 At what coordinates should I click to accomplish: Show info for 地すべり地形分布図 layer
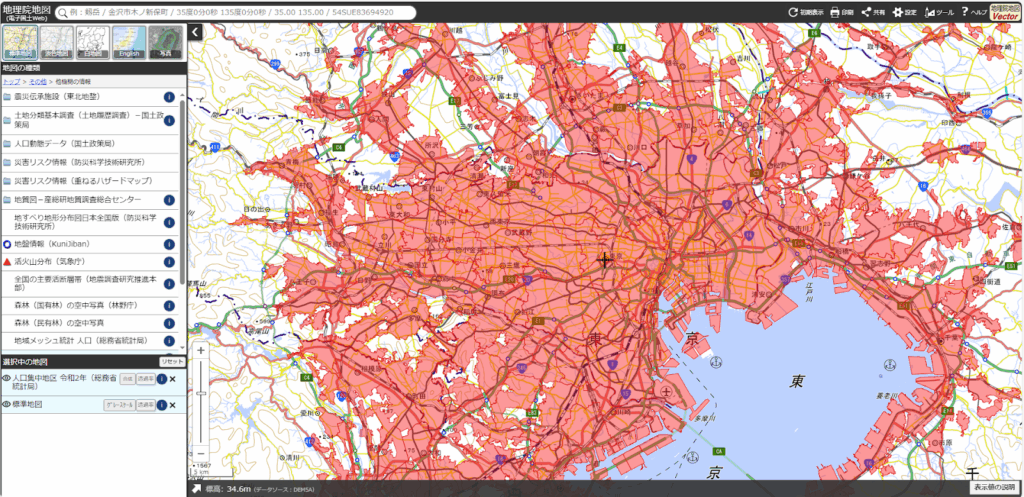169,223
